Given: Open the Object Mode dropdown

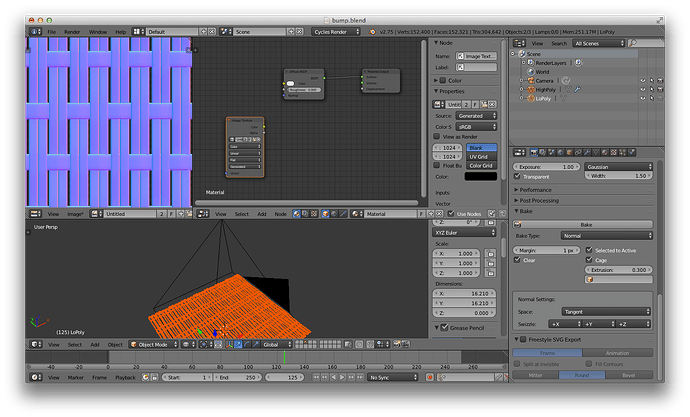Looking at the screenshot, I should (x=154, y=344).
